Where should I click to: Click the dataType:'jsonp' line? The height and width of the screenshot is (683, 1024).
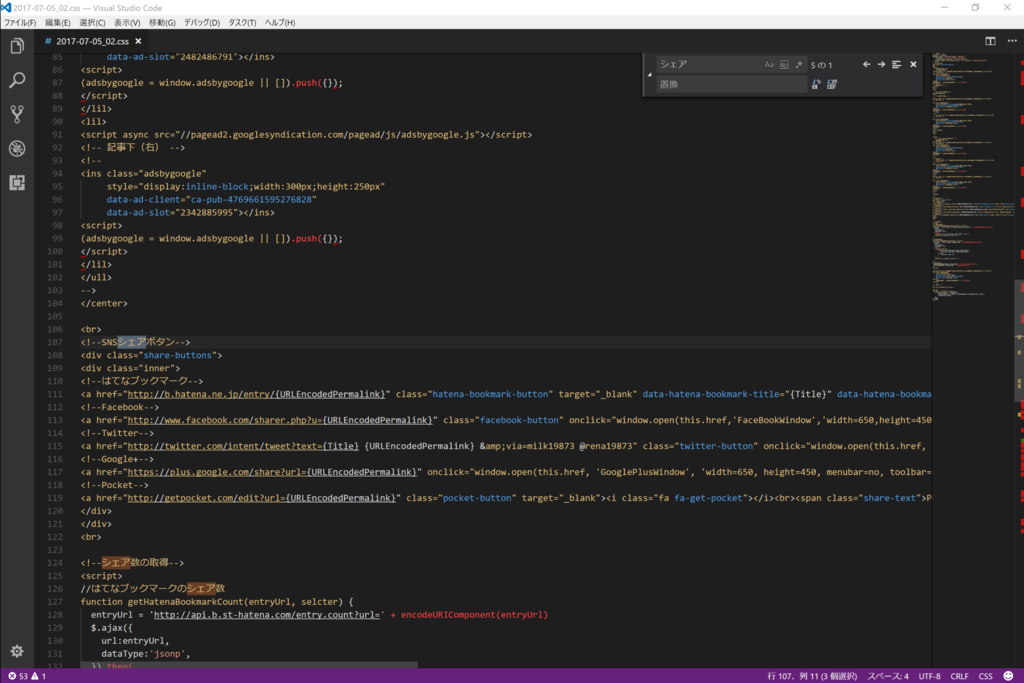point(146,654)
